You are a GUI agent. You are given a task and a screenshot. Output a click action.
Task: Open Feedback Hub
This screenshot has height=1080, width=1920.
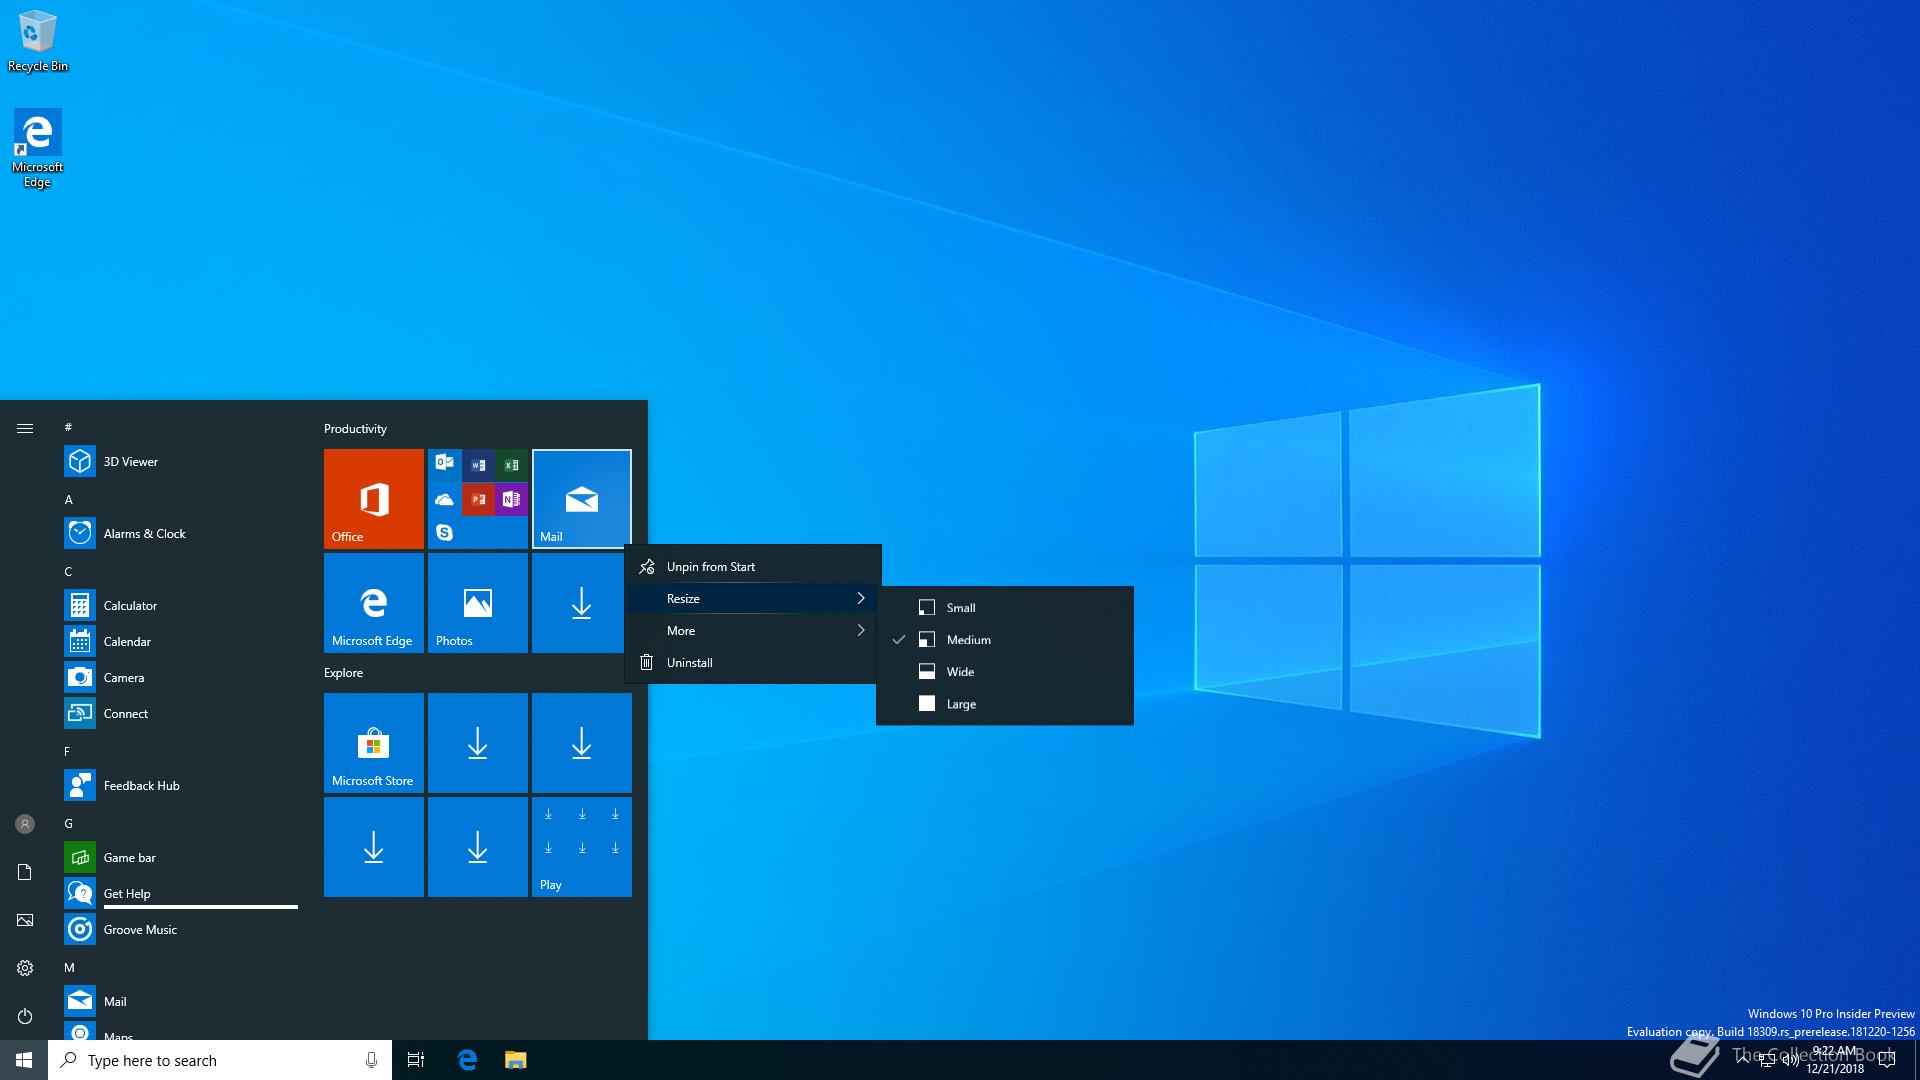point(181,785)
